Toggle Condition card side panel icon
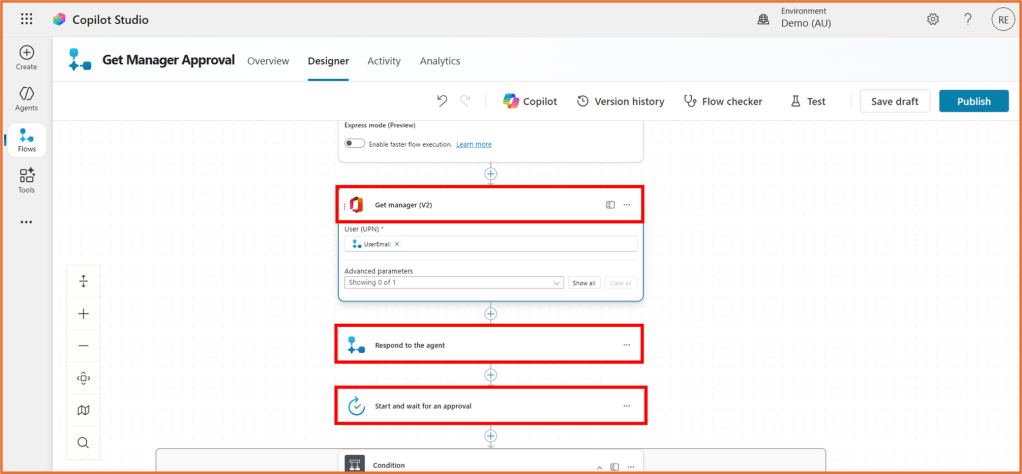The height and width of the screenshot is (474, 1022). click(614, 467)
